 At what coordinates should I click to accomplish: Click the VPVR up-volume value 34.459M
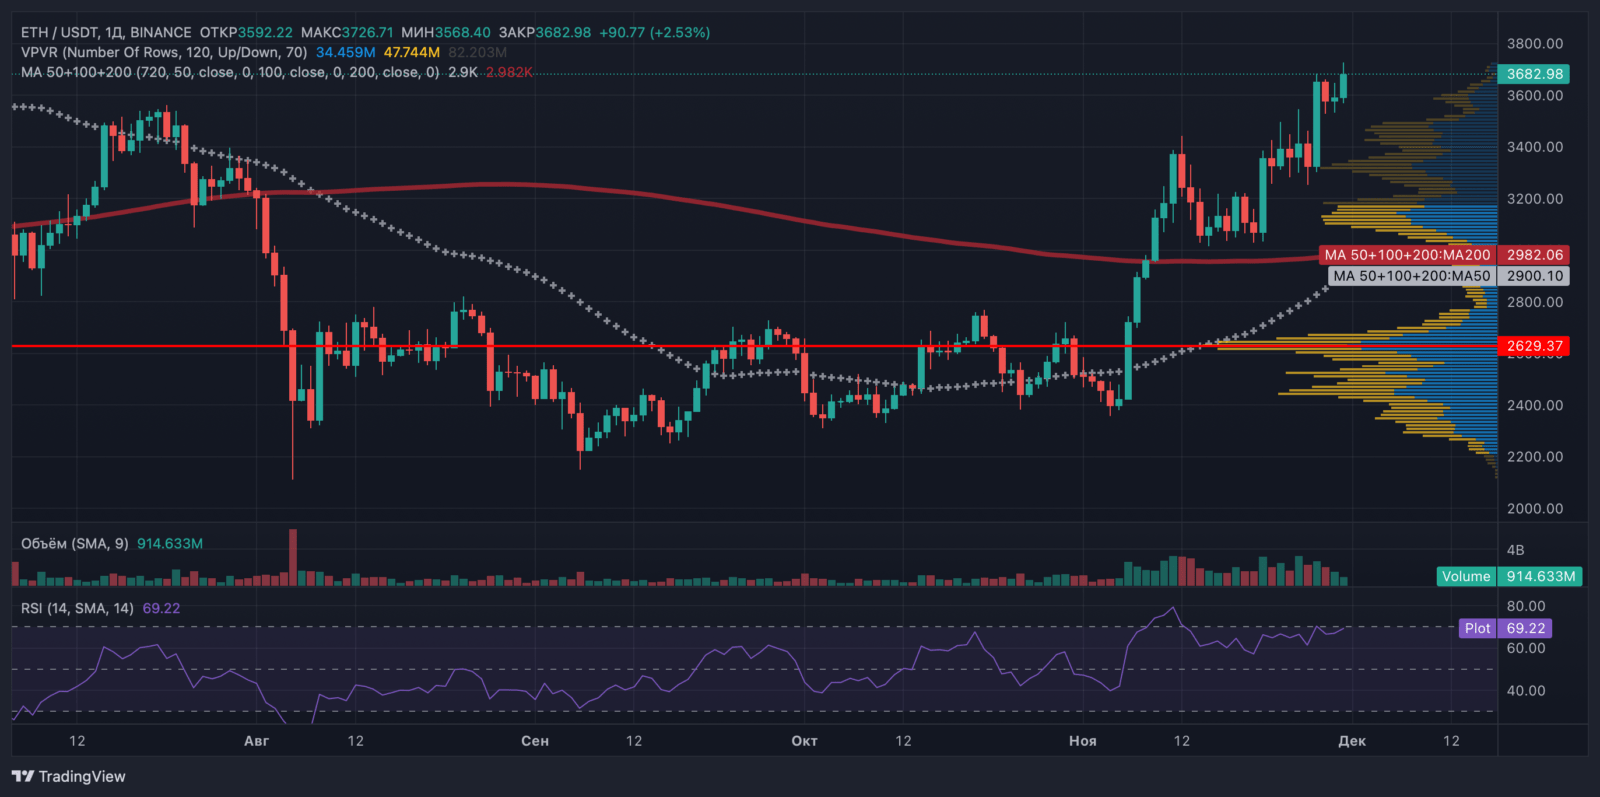346,52
